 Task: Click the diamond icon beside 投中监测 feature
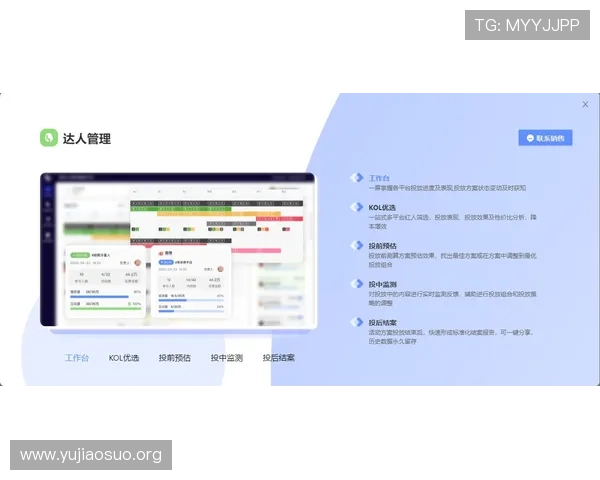[x=357, y=284]
